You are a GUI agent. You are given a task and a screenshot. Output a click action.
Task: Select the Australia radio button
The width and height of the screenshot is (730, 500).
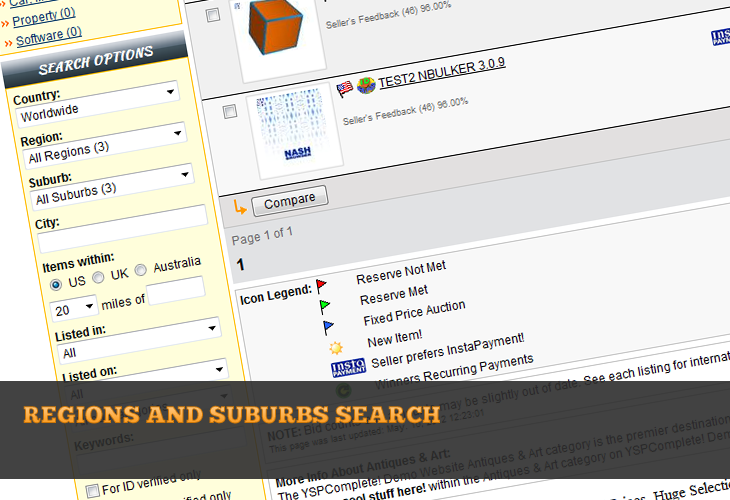[140, 270]
